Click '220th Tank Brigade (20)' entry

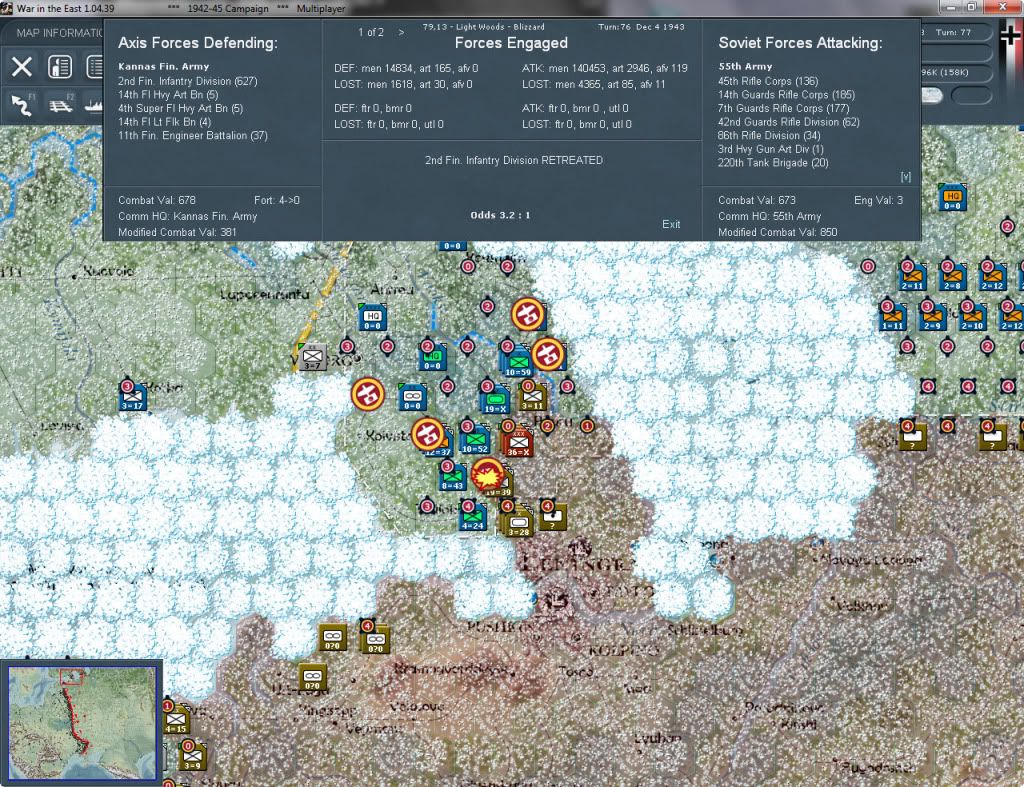[x=773, y=163]
